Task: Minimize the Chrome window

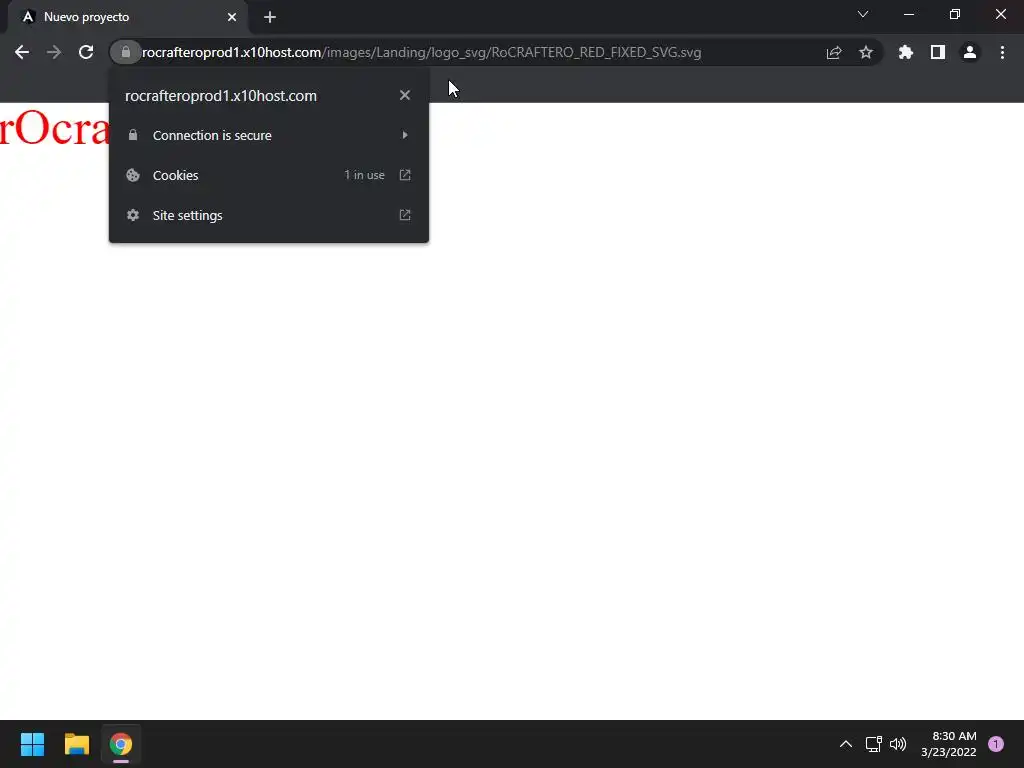Action: coord(909,14)
